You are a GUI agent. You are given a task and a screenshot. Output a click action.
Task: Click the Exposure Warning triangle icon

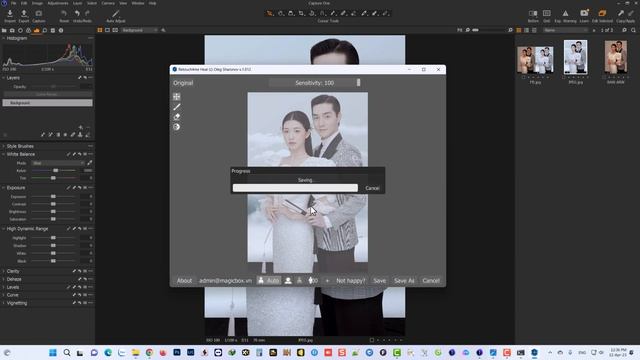point(565,13)
